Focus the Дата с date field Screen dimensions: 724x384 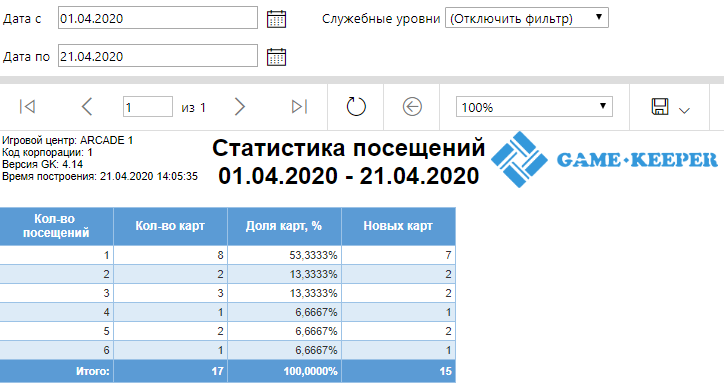158,18
